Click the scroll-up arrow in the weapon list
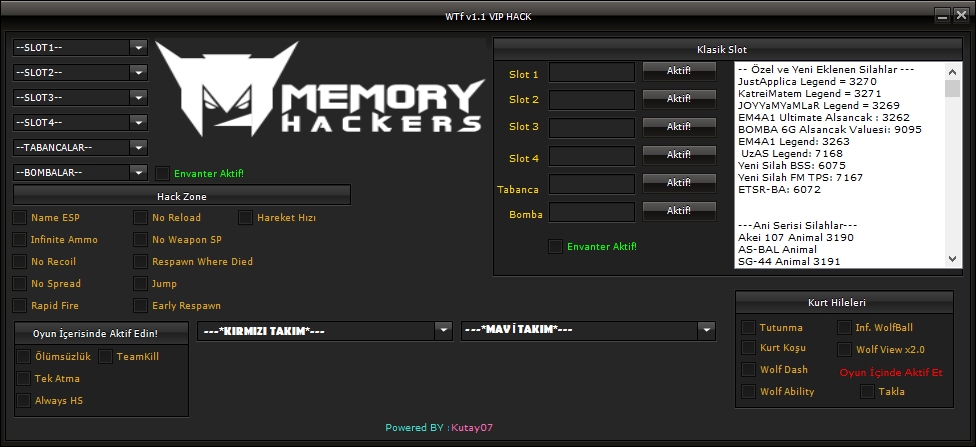The height and width of the screenshot is (447, 976). click(x=953, y=70)
